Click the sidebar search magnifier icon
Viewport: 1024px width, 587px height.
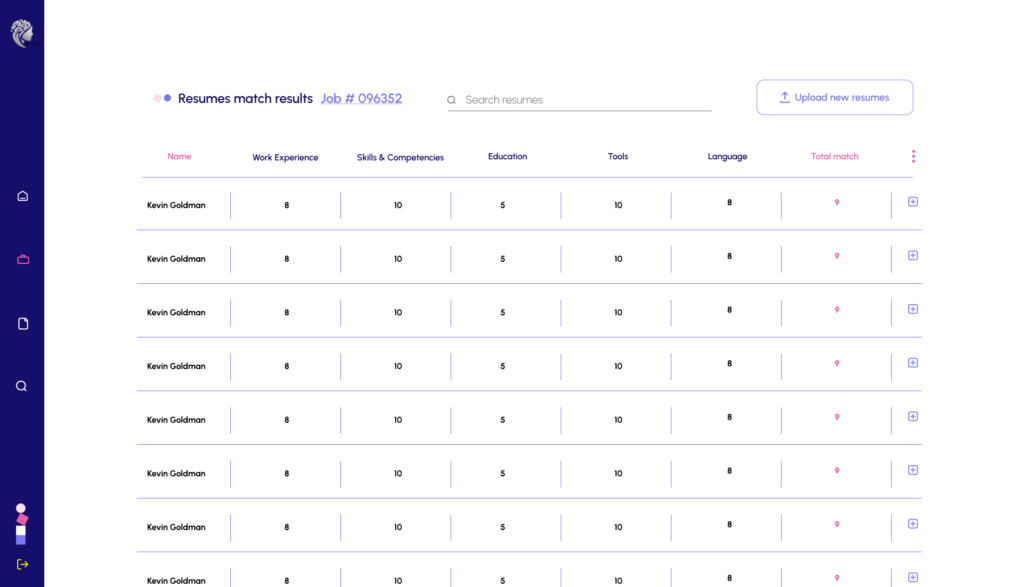pos(21,386)
